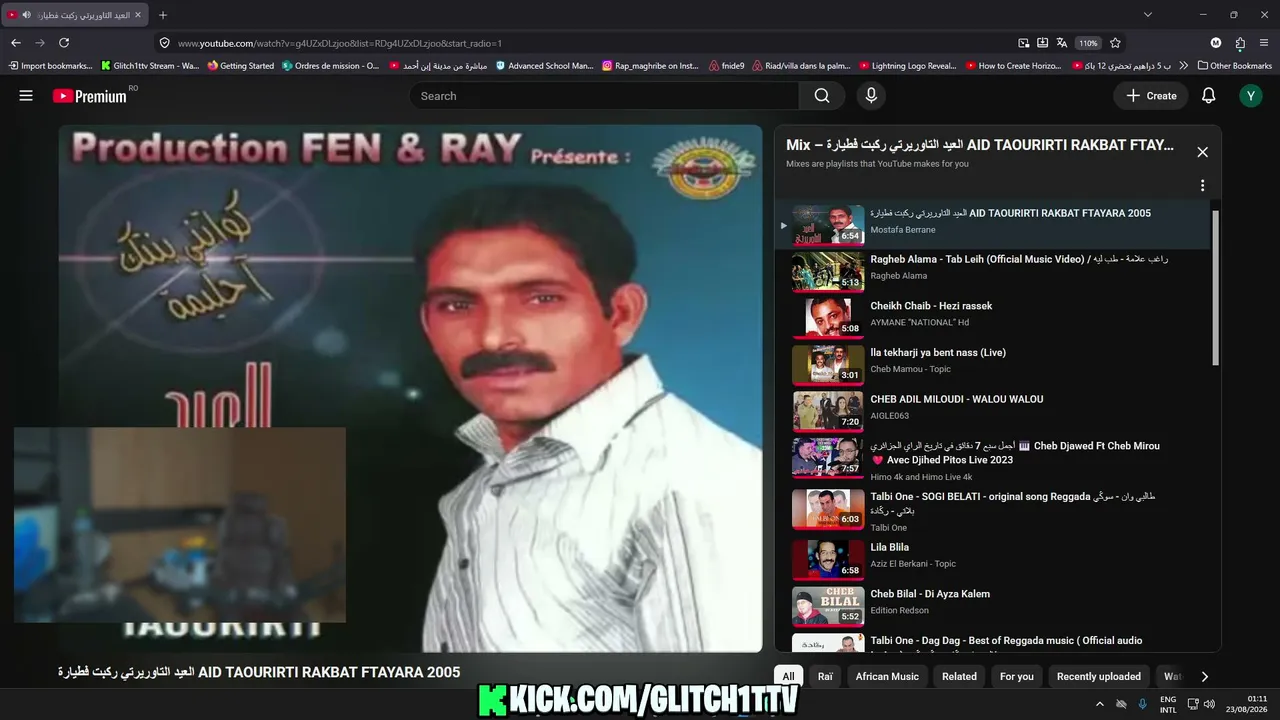Open the Ordres de mission bookmark
The height and width of the screenshot is (720, 1280).
click(x=331, y=66)
